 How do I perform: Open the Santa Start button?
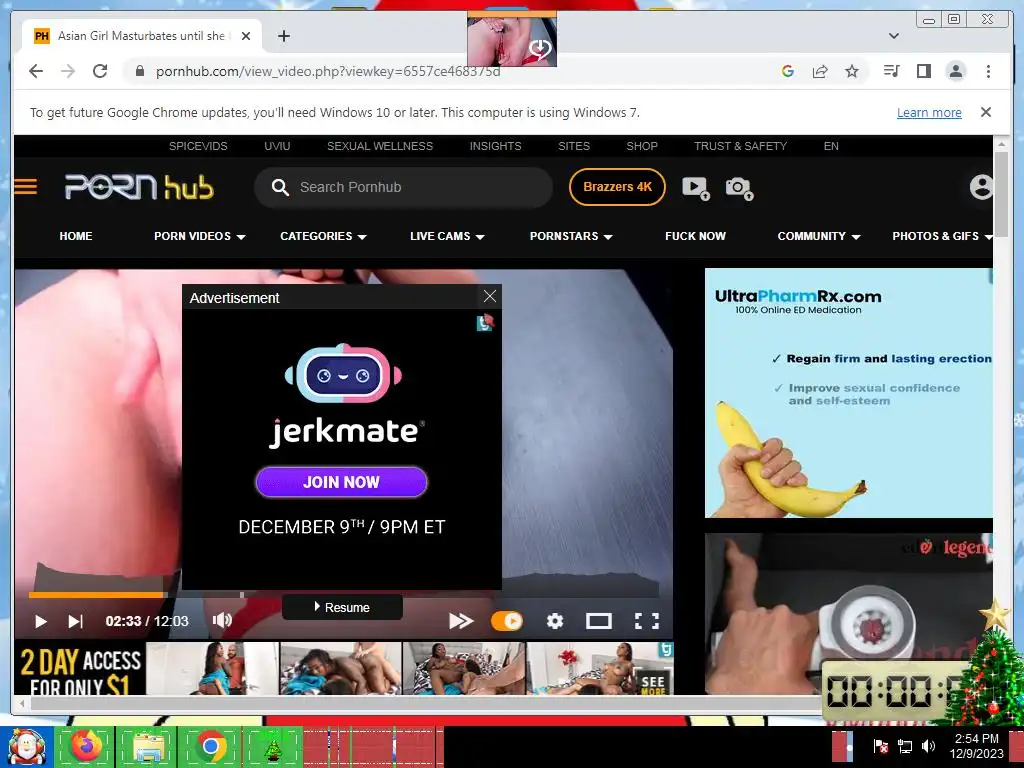tap(26, 746)
